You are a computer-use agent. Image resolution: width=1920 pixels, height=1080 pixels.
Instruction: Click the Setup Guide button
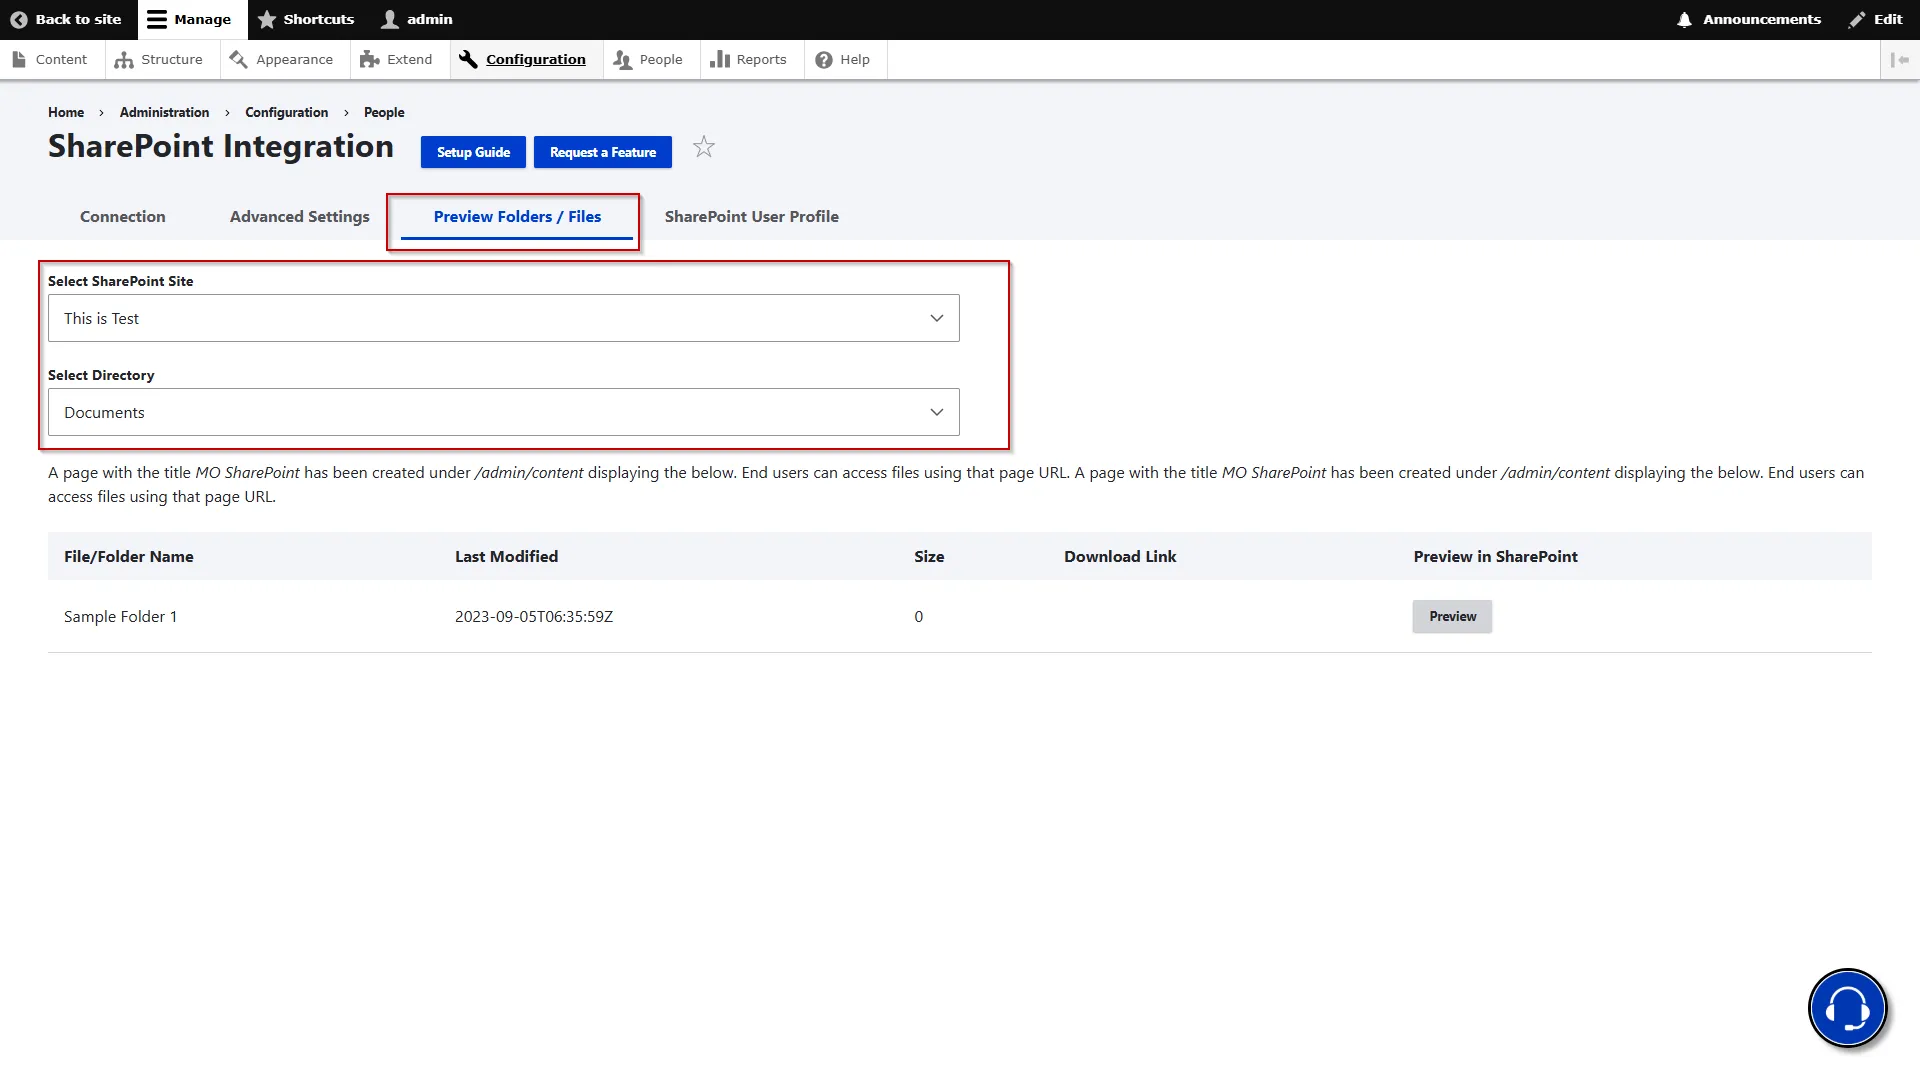[473, 152]
